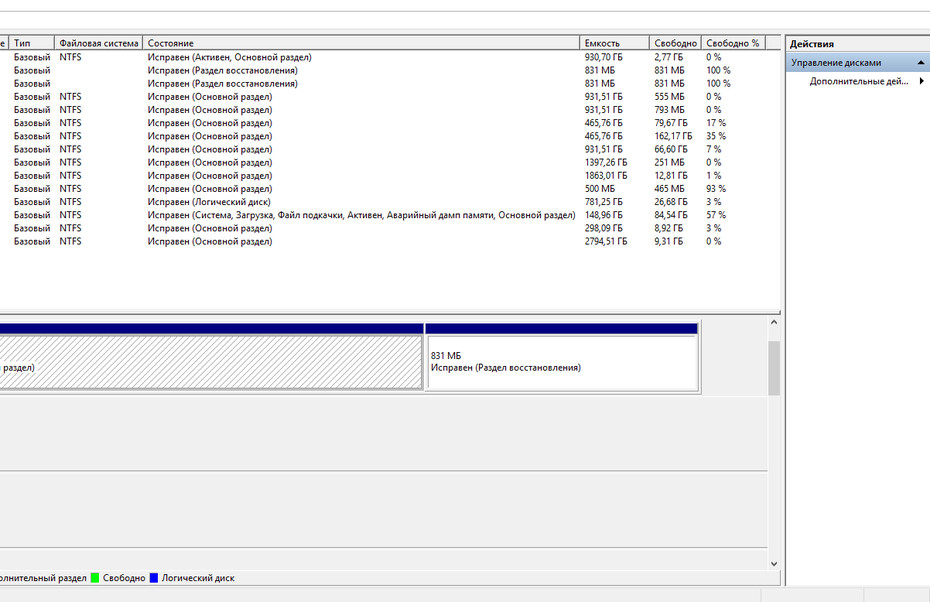Image resolution: width=930 pixels, height=602 pixels.
Task: Click the 465 МБ free space cell
Action: [669, 189]
